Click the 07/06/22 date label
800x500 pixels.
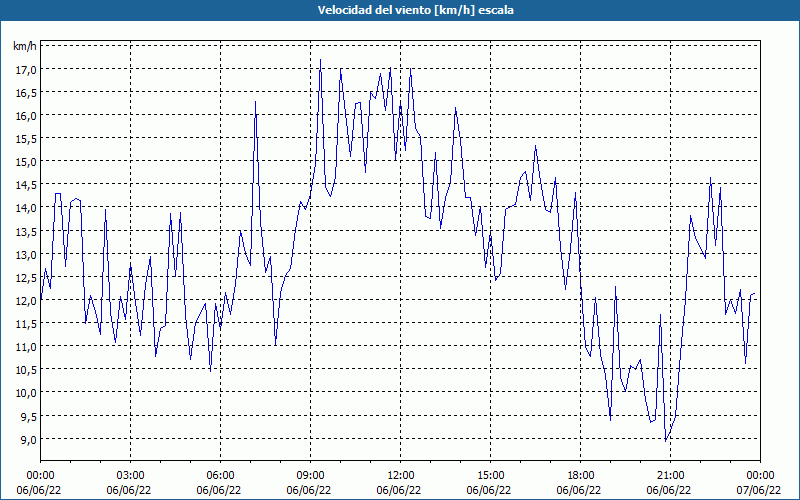758,490
